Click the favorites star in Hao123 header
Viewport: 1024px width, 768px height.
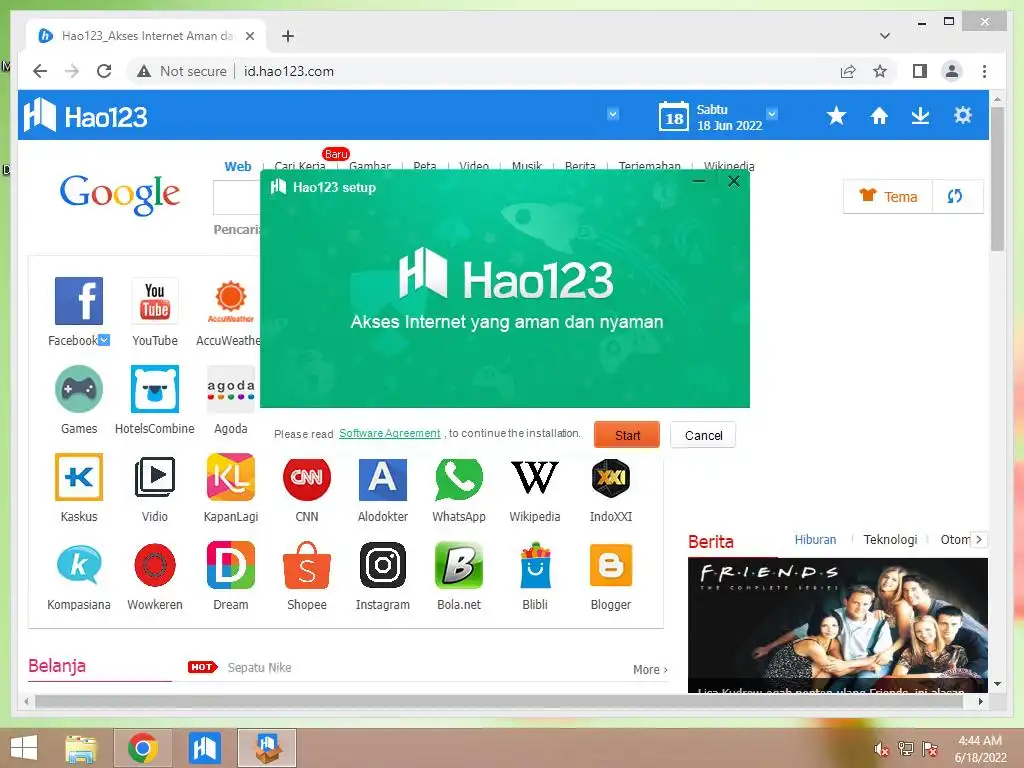(837, 116)
